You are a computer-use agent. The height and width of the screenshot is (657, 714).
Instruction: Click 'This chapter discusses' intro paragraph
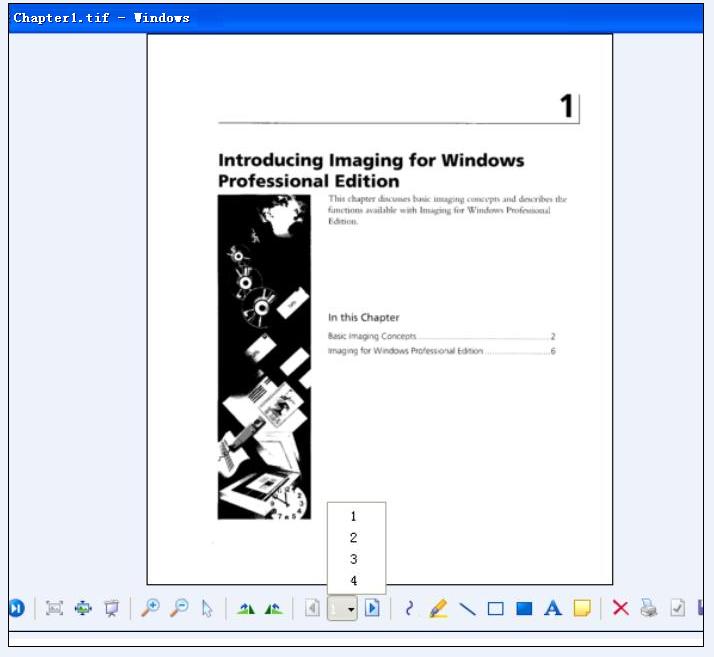(447, 210)
